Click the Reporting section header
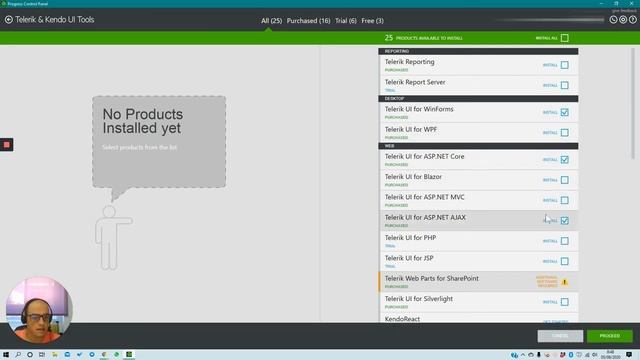640x360 pixels. (x=478, y=51)
